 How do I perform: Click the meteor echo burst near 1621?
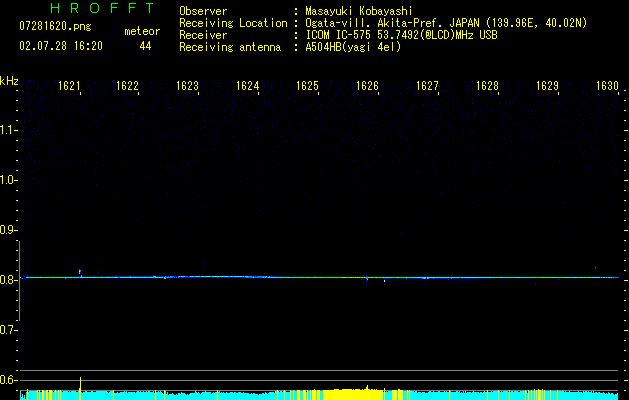(x=80, y=272)
